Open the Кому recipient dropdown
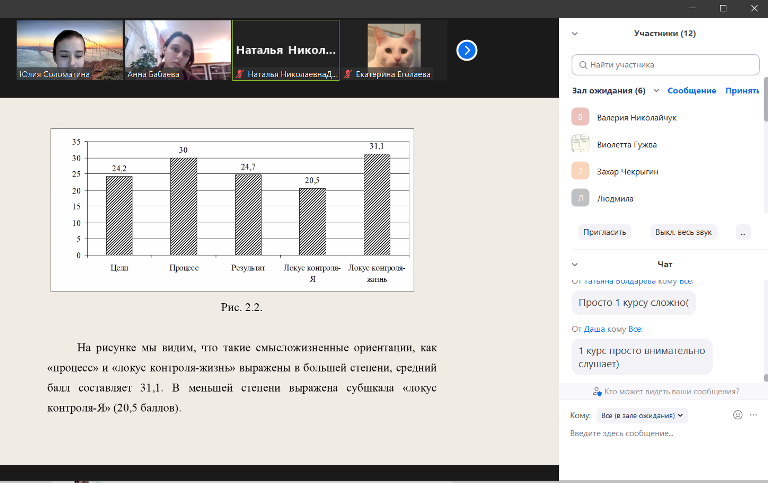The width and height of the screenshot is (768, 483). [641, 414]
